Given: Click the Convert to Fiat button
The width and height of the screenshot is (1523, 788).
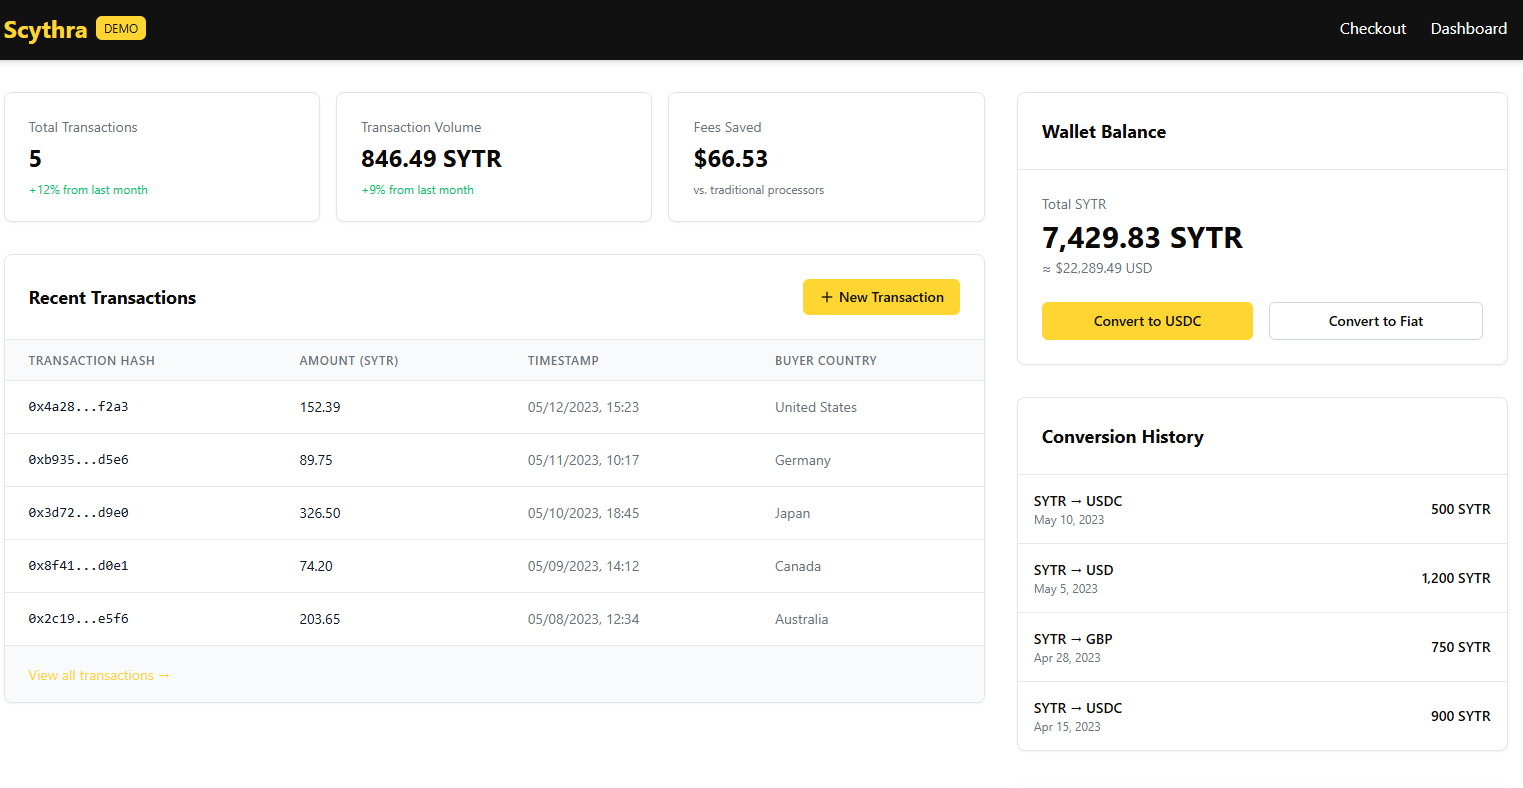Looking at the screenshot, I should tap(1375, 321).
